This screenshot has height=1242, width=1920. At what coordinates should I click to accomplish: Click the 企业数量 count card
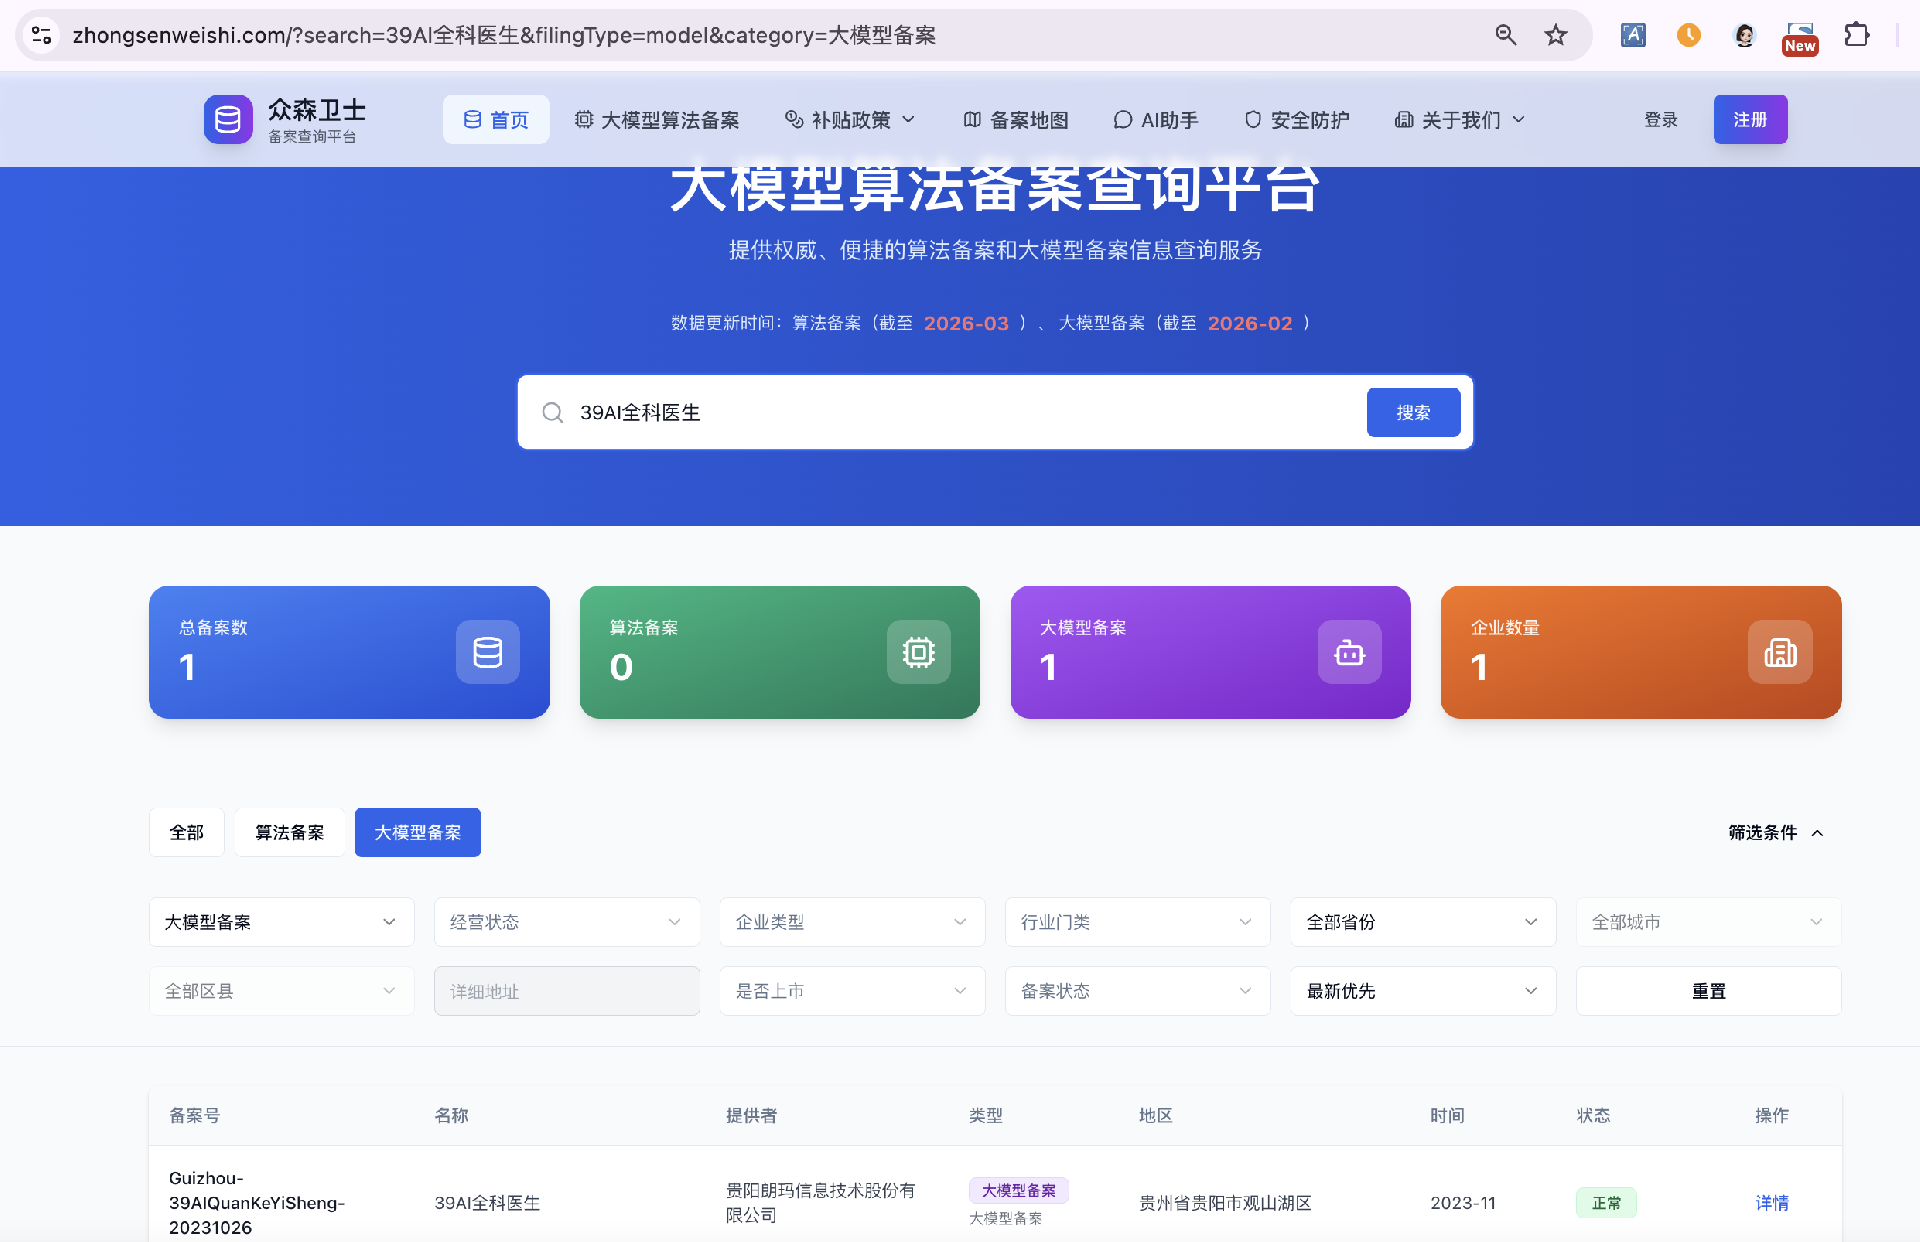pos(1641,652)
